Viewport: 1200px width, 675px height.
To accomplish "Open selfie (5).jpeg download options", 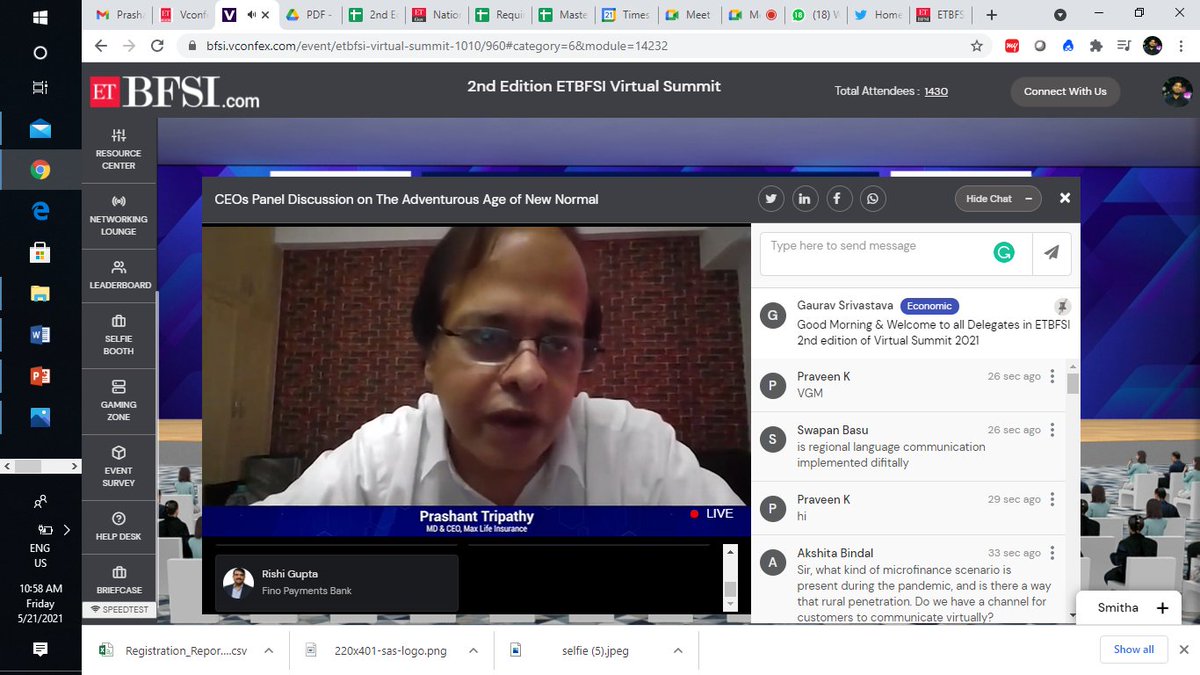I will [677, 650].
